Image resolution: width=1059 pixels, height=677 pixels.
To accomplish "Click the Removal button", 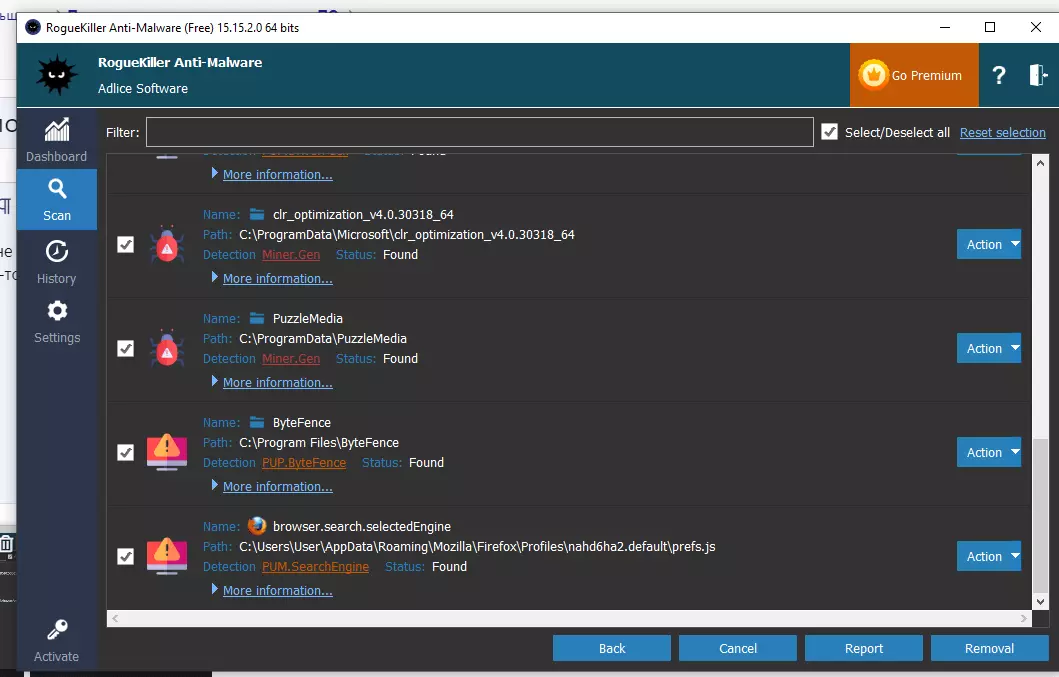I will [x=989, y=648].
